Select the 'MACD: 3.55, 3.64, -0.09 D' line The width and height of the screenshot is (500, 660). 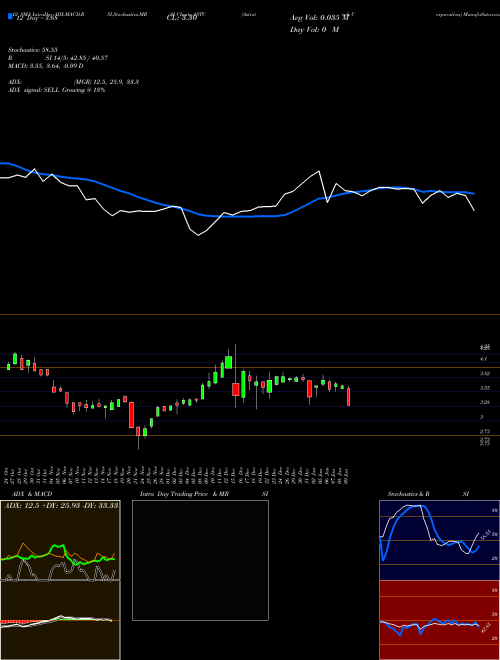pyautogui.click(x=46, y=66)
